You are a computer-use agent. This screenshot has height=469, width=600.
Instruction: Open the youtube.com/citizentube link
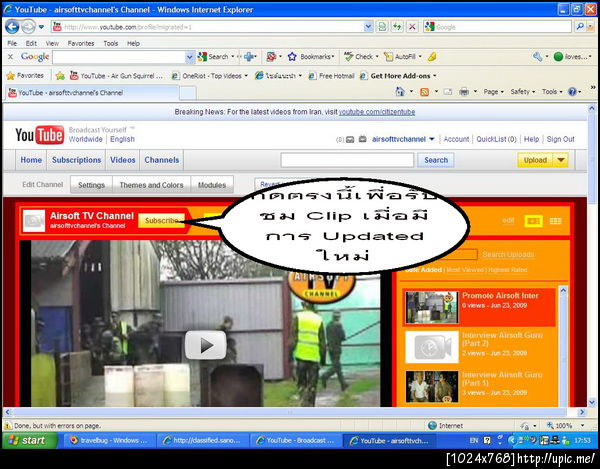tap(377, 112)
